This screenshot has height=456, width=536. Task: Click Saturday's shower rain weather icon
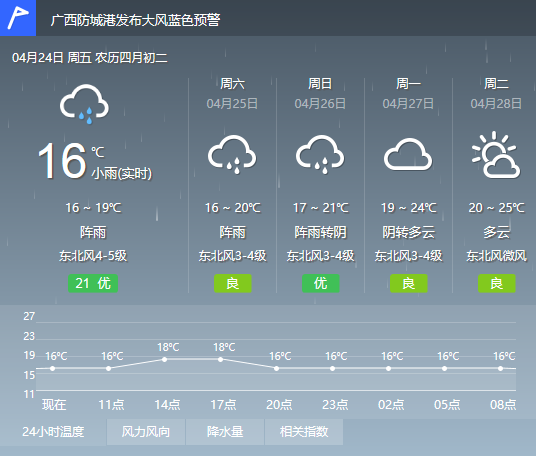pos(232,155)
